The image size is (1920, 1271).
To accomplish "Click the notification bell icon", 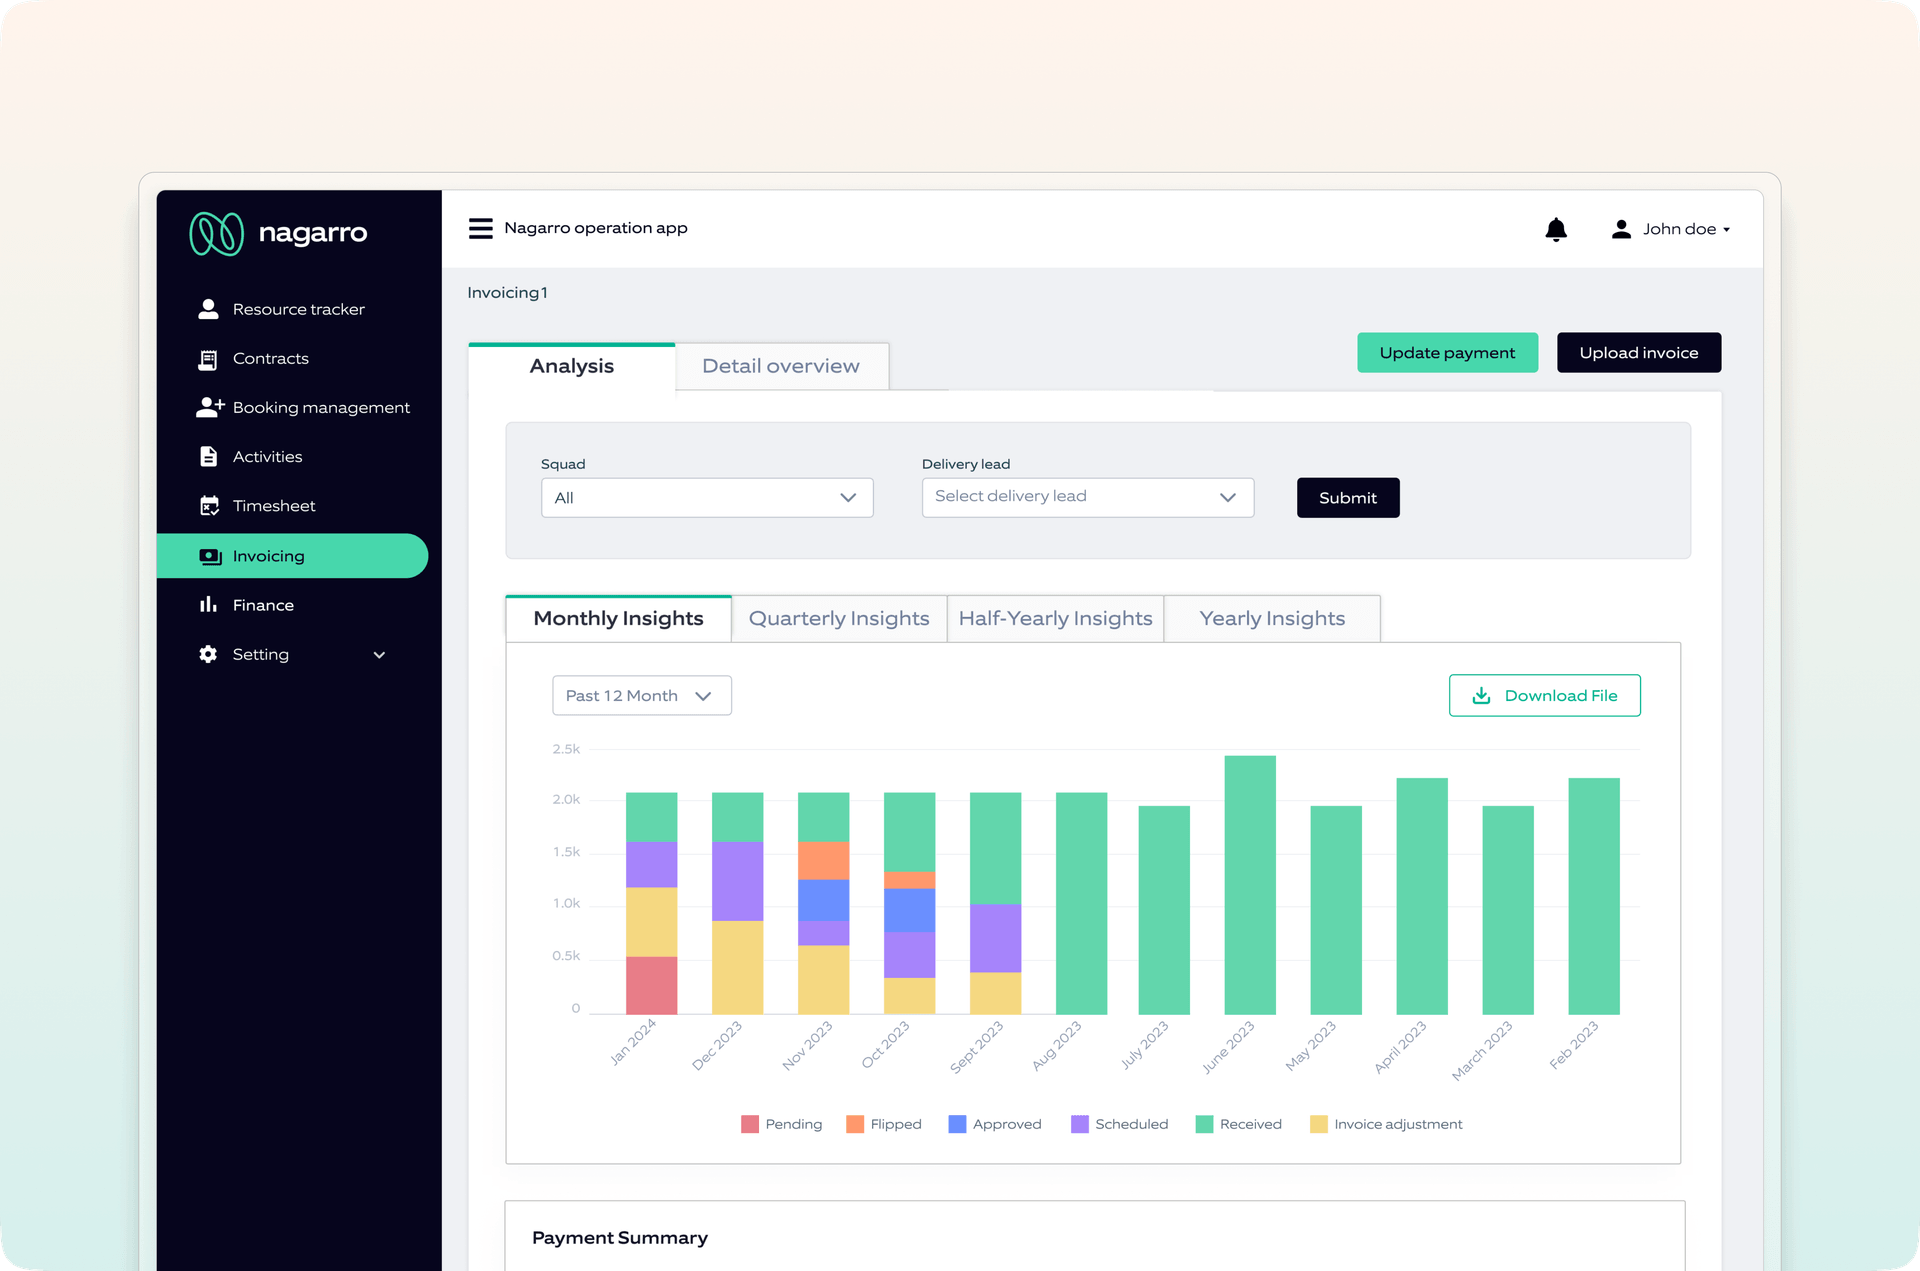I will click(1556, 229).
